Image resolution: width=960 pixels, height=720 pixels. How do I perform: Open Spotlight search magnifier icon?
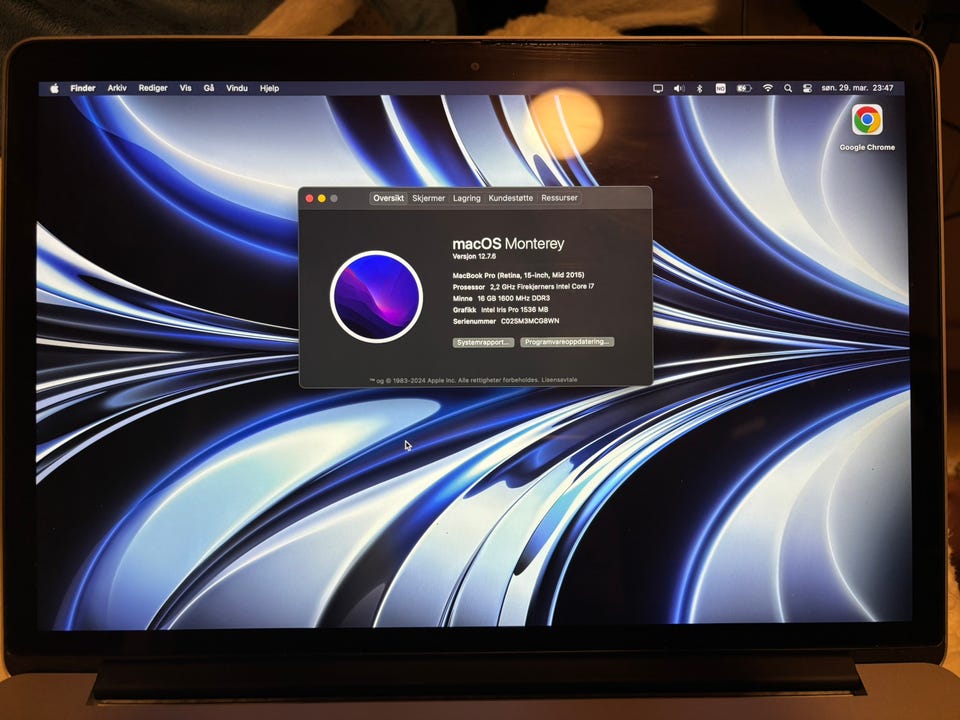click(x=788, y=88)
